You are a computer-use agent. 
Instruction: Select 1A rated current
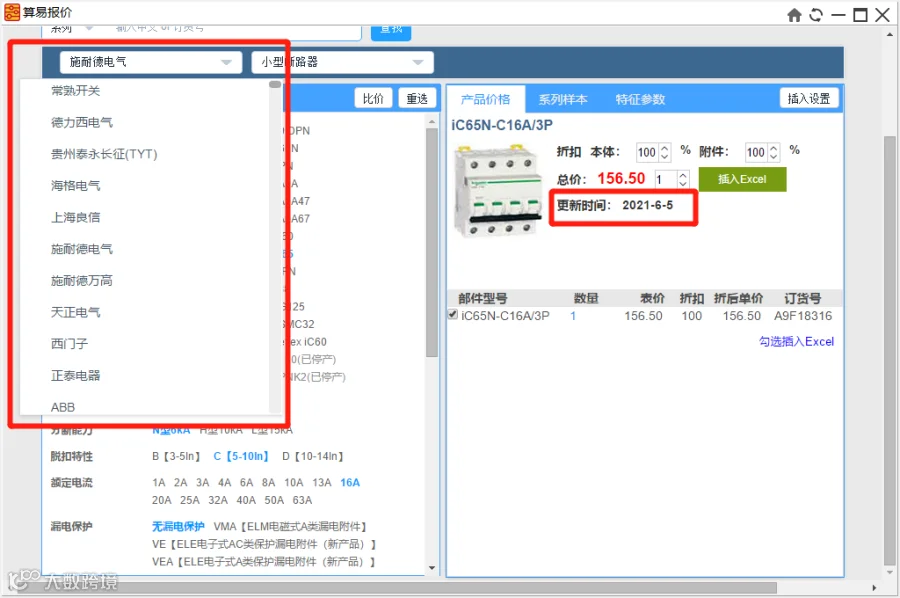(158, 483)
